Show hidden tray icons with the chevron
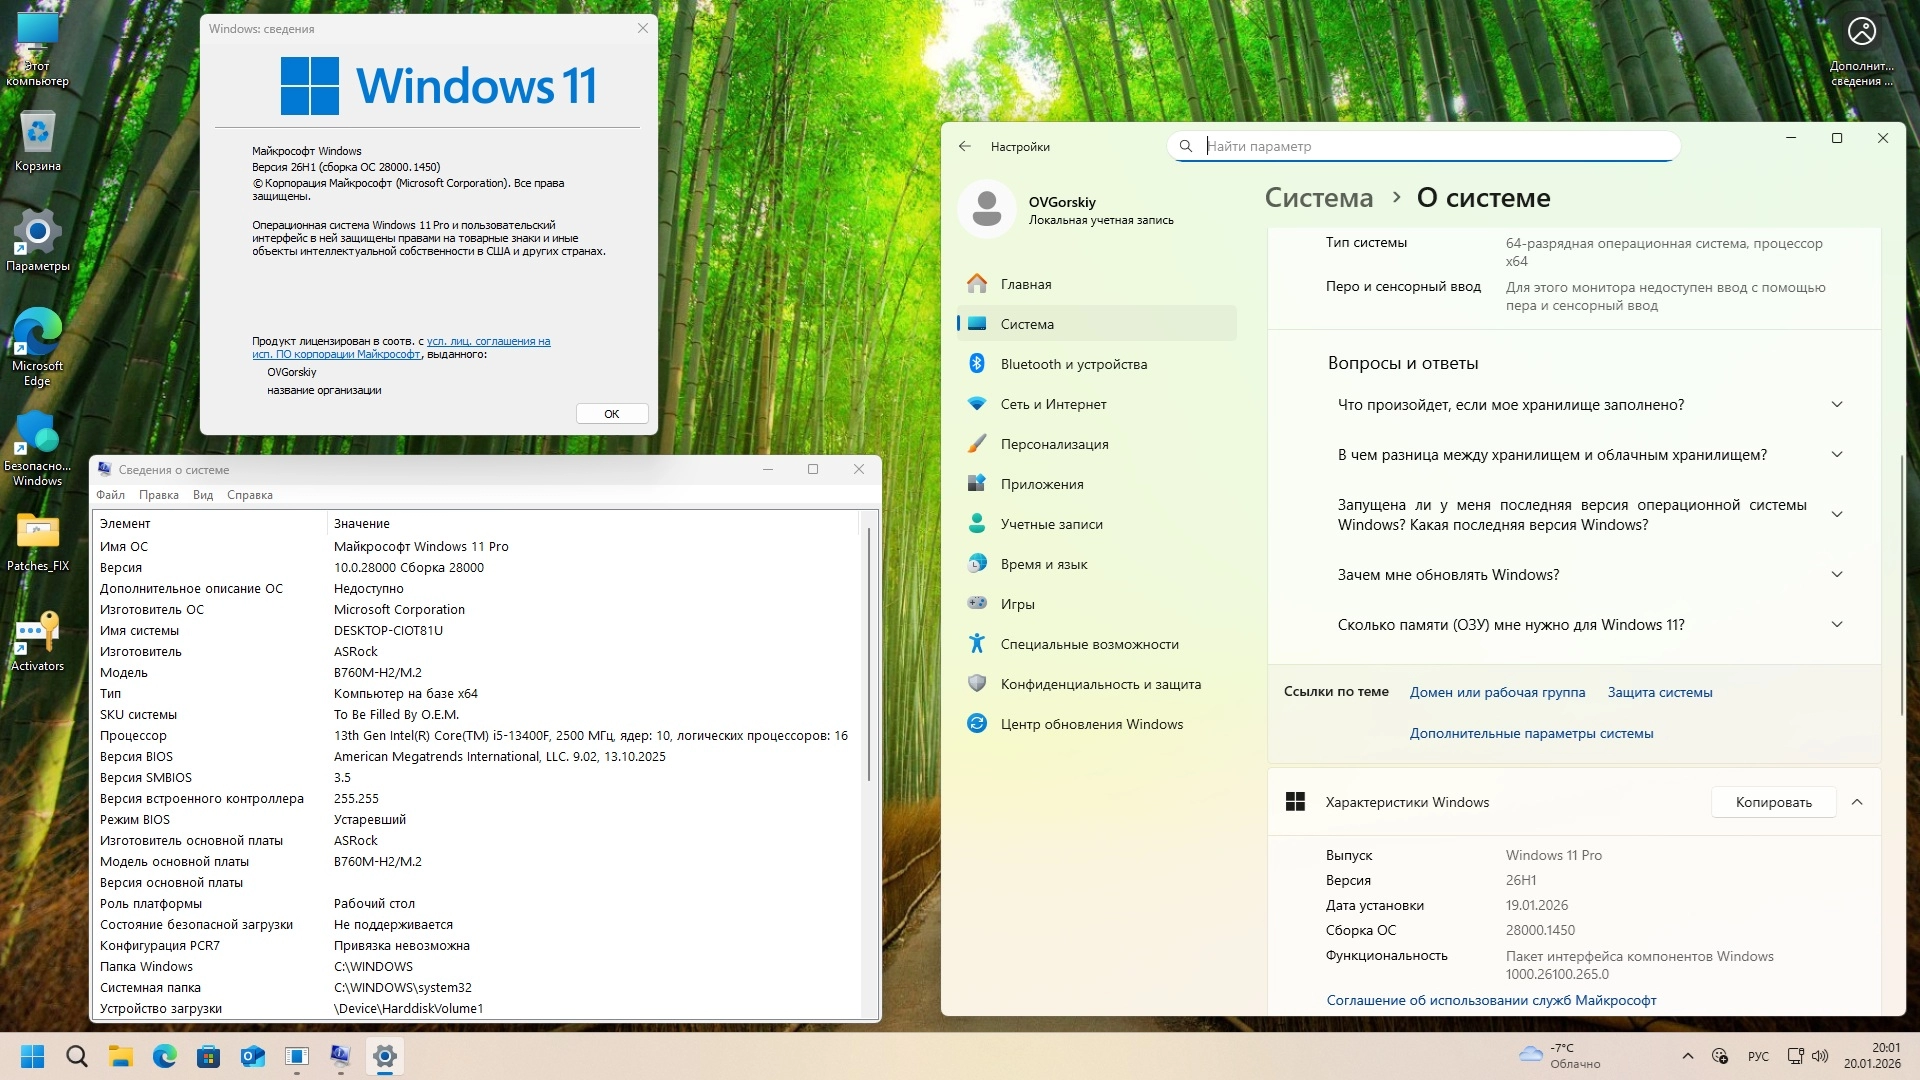The image size is (1920, 1080). click(1688, 1056)
